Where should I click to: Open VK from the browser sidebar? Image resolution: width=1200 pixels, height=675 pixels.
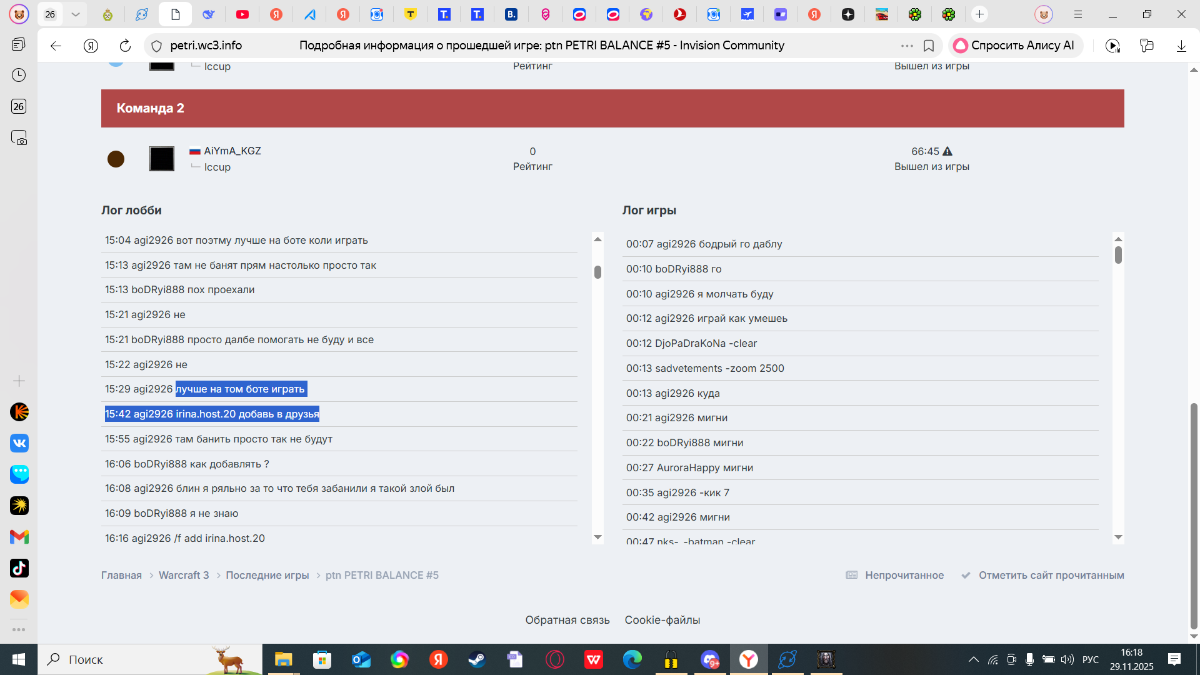(19, 442)
